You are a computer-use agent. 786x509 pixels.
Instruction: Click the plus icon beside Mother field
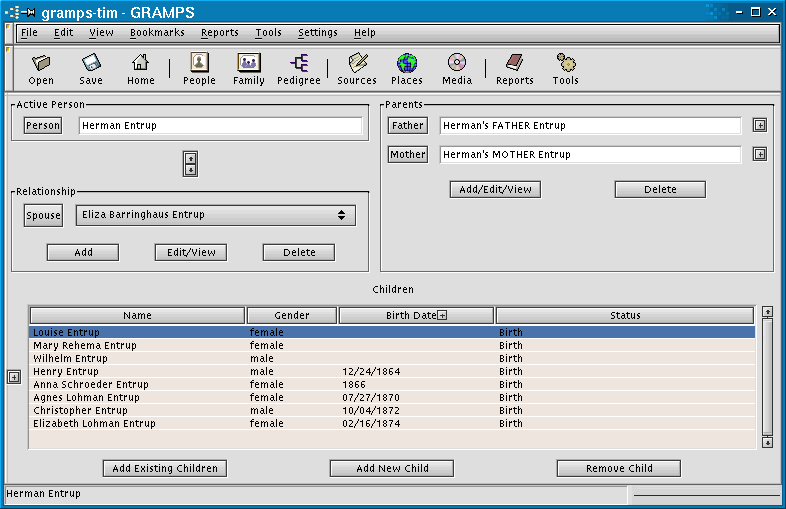coord(760,154)
